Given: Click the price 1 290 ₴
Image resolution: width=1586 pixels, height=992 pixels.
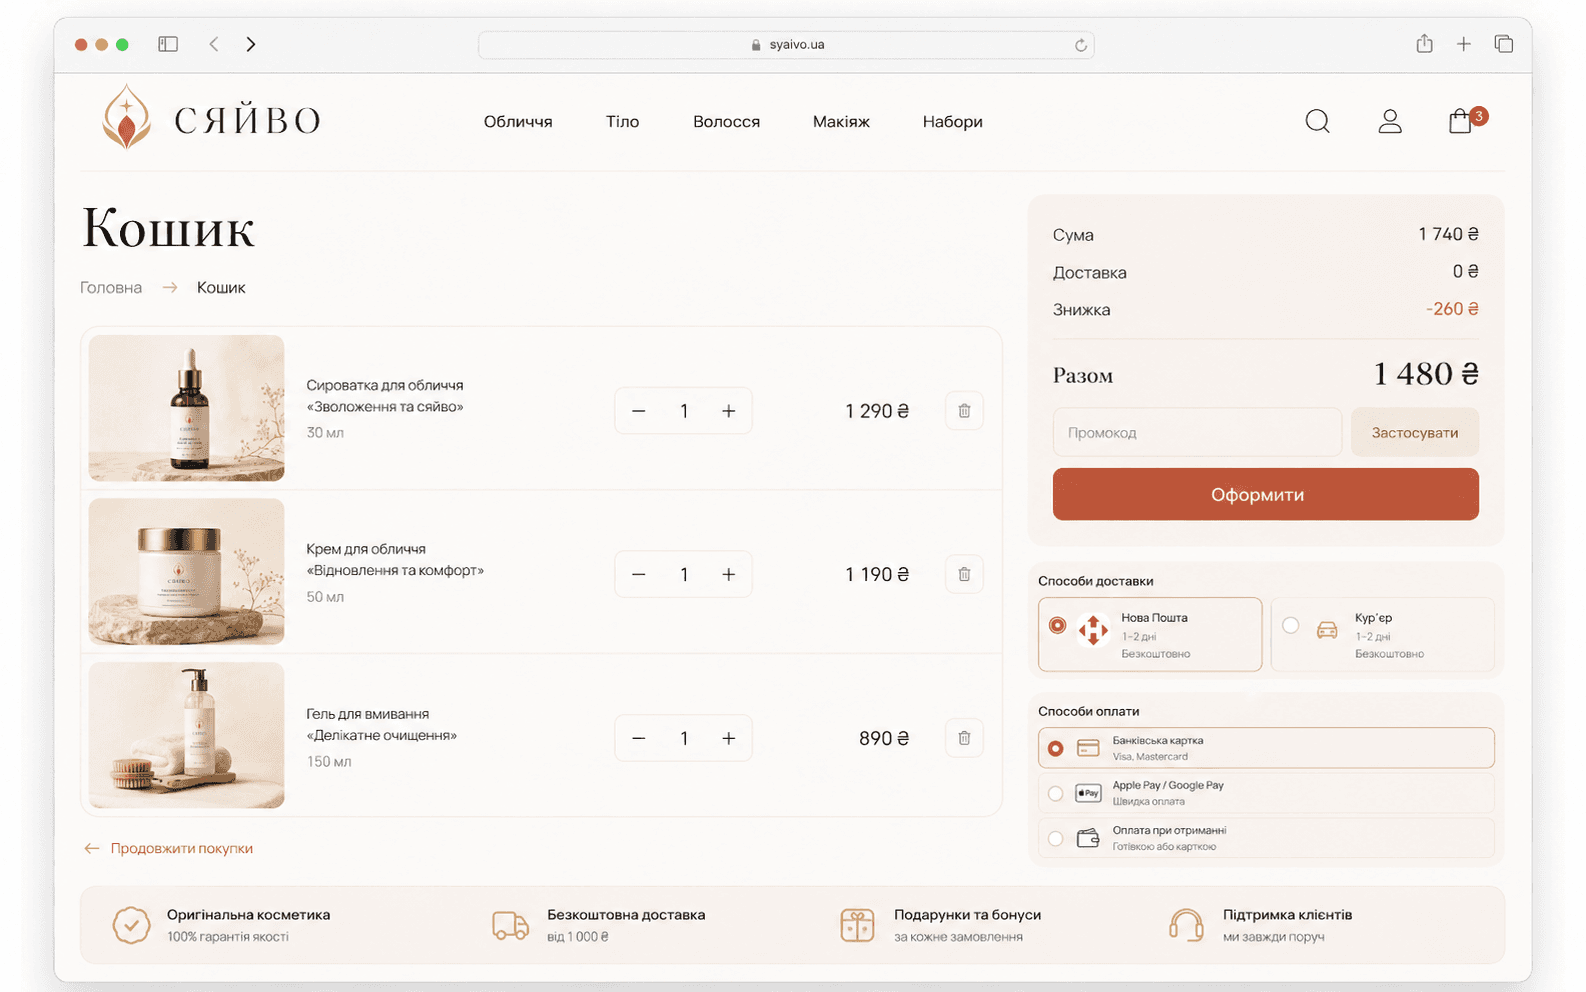Looking at the screenshot, I should pos(877,411).
